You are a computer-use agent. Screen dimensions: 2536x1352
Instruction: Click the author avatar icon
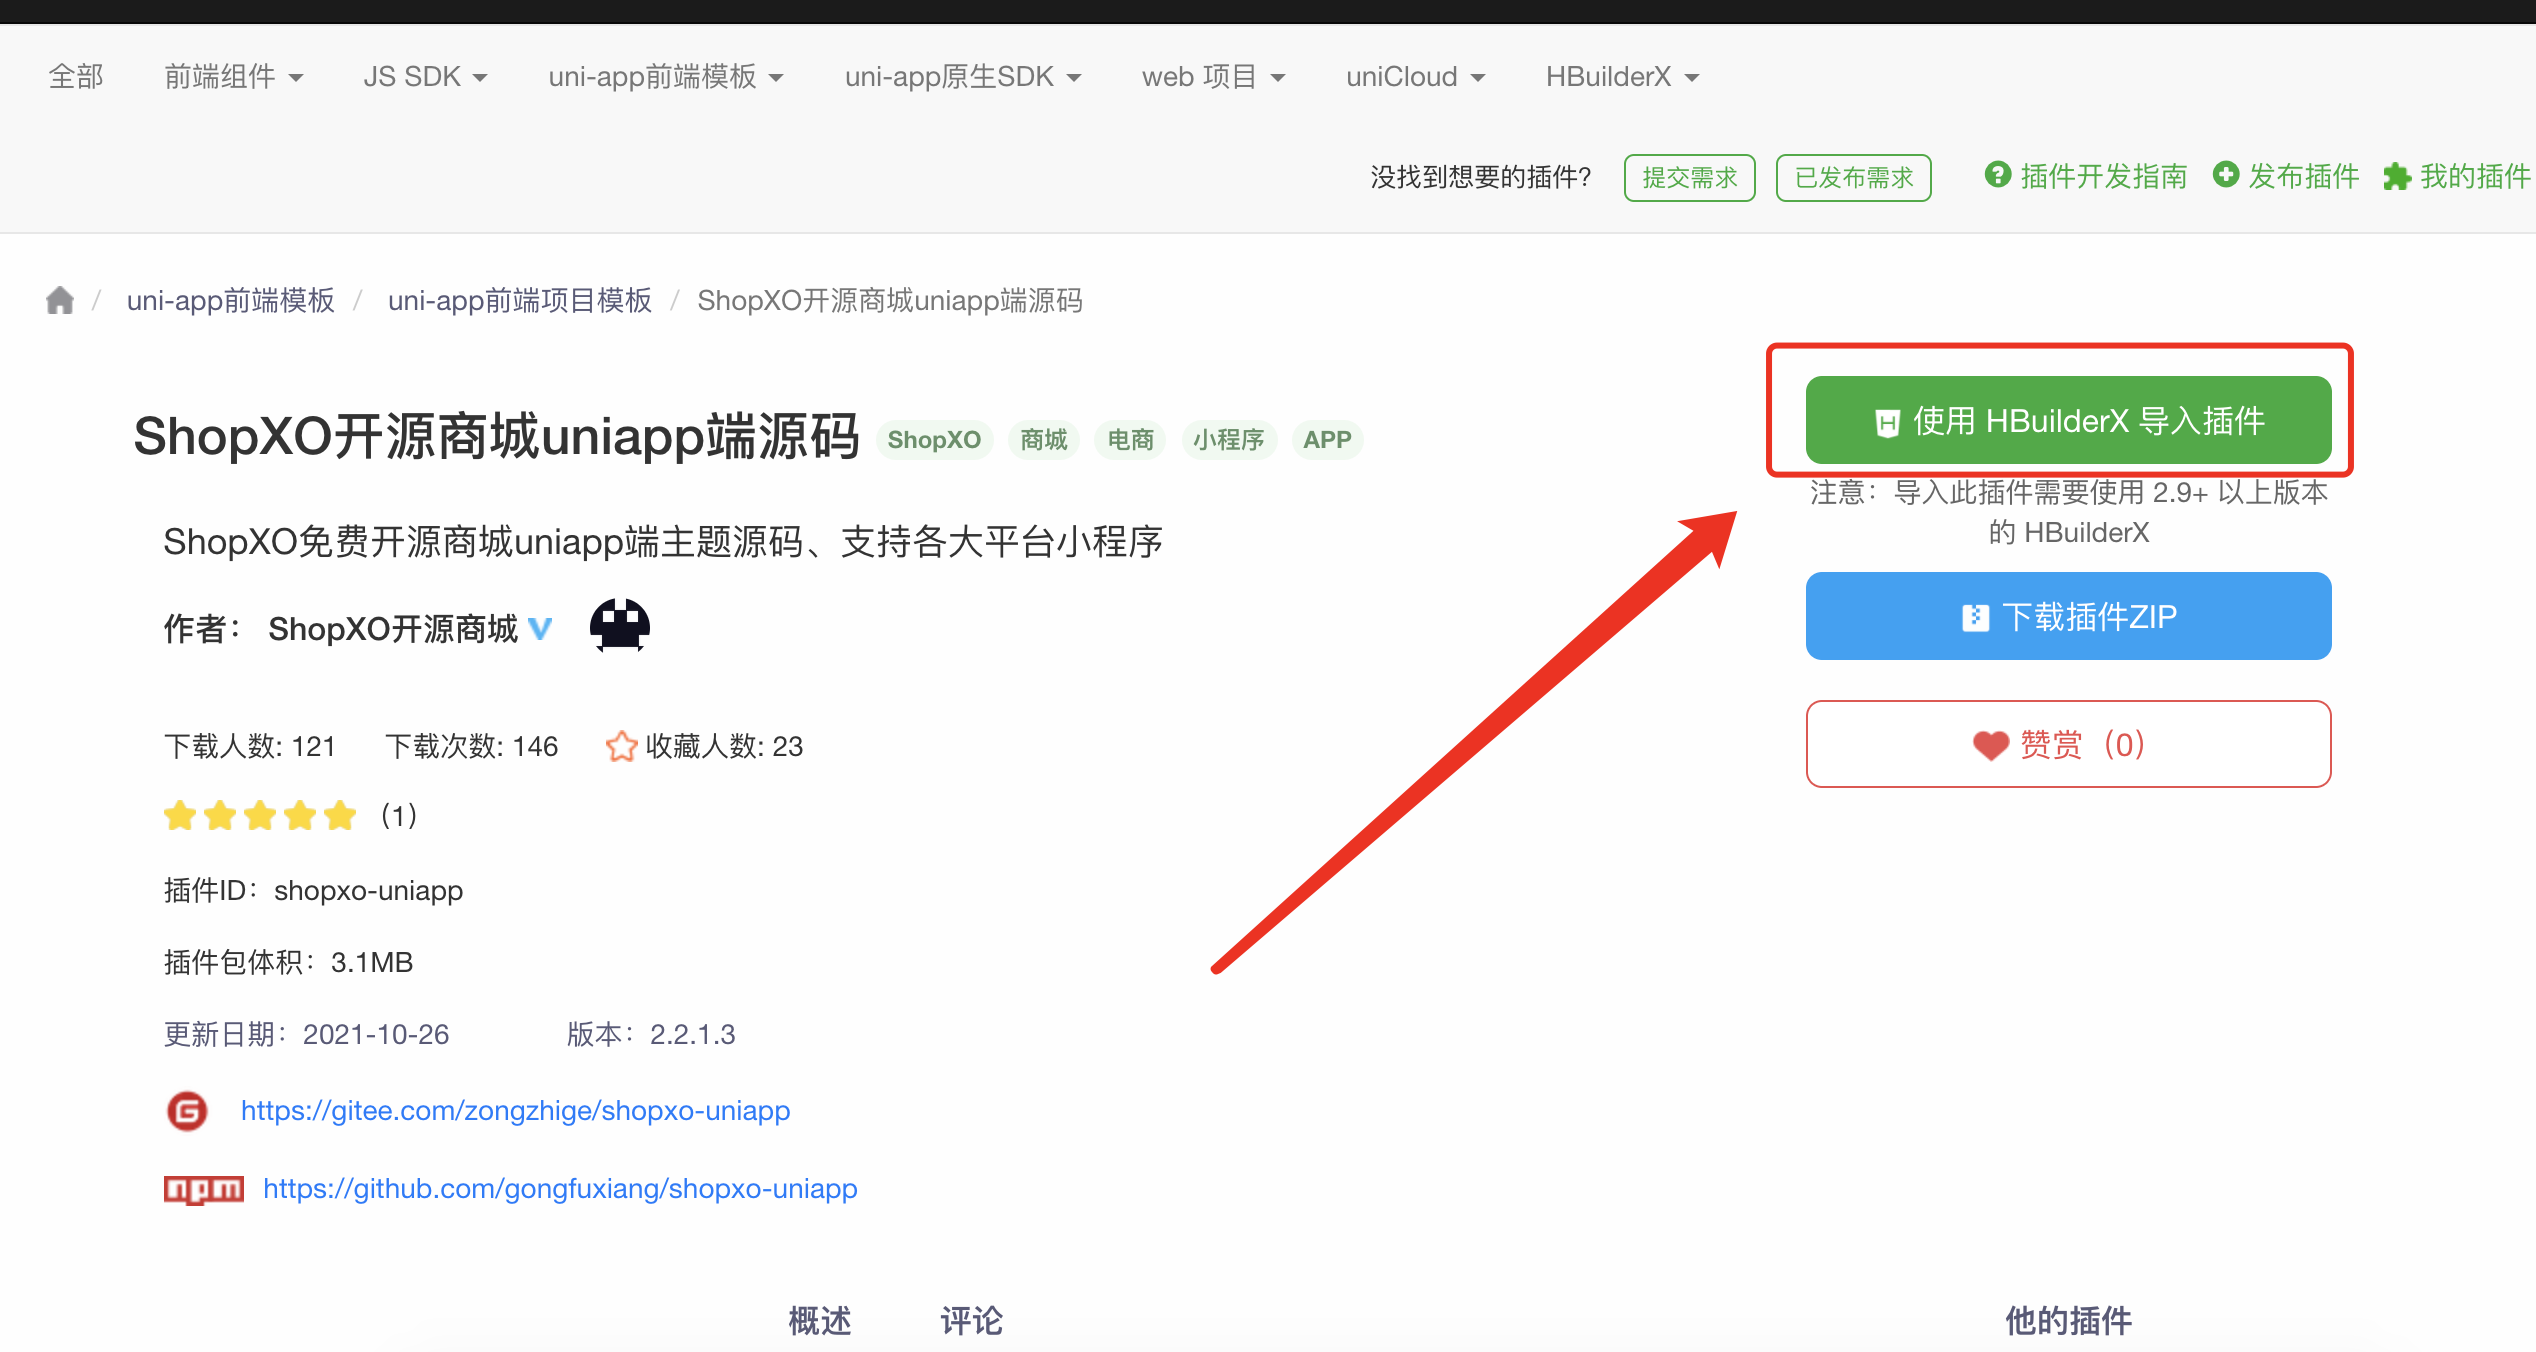(619, 626)
